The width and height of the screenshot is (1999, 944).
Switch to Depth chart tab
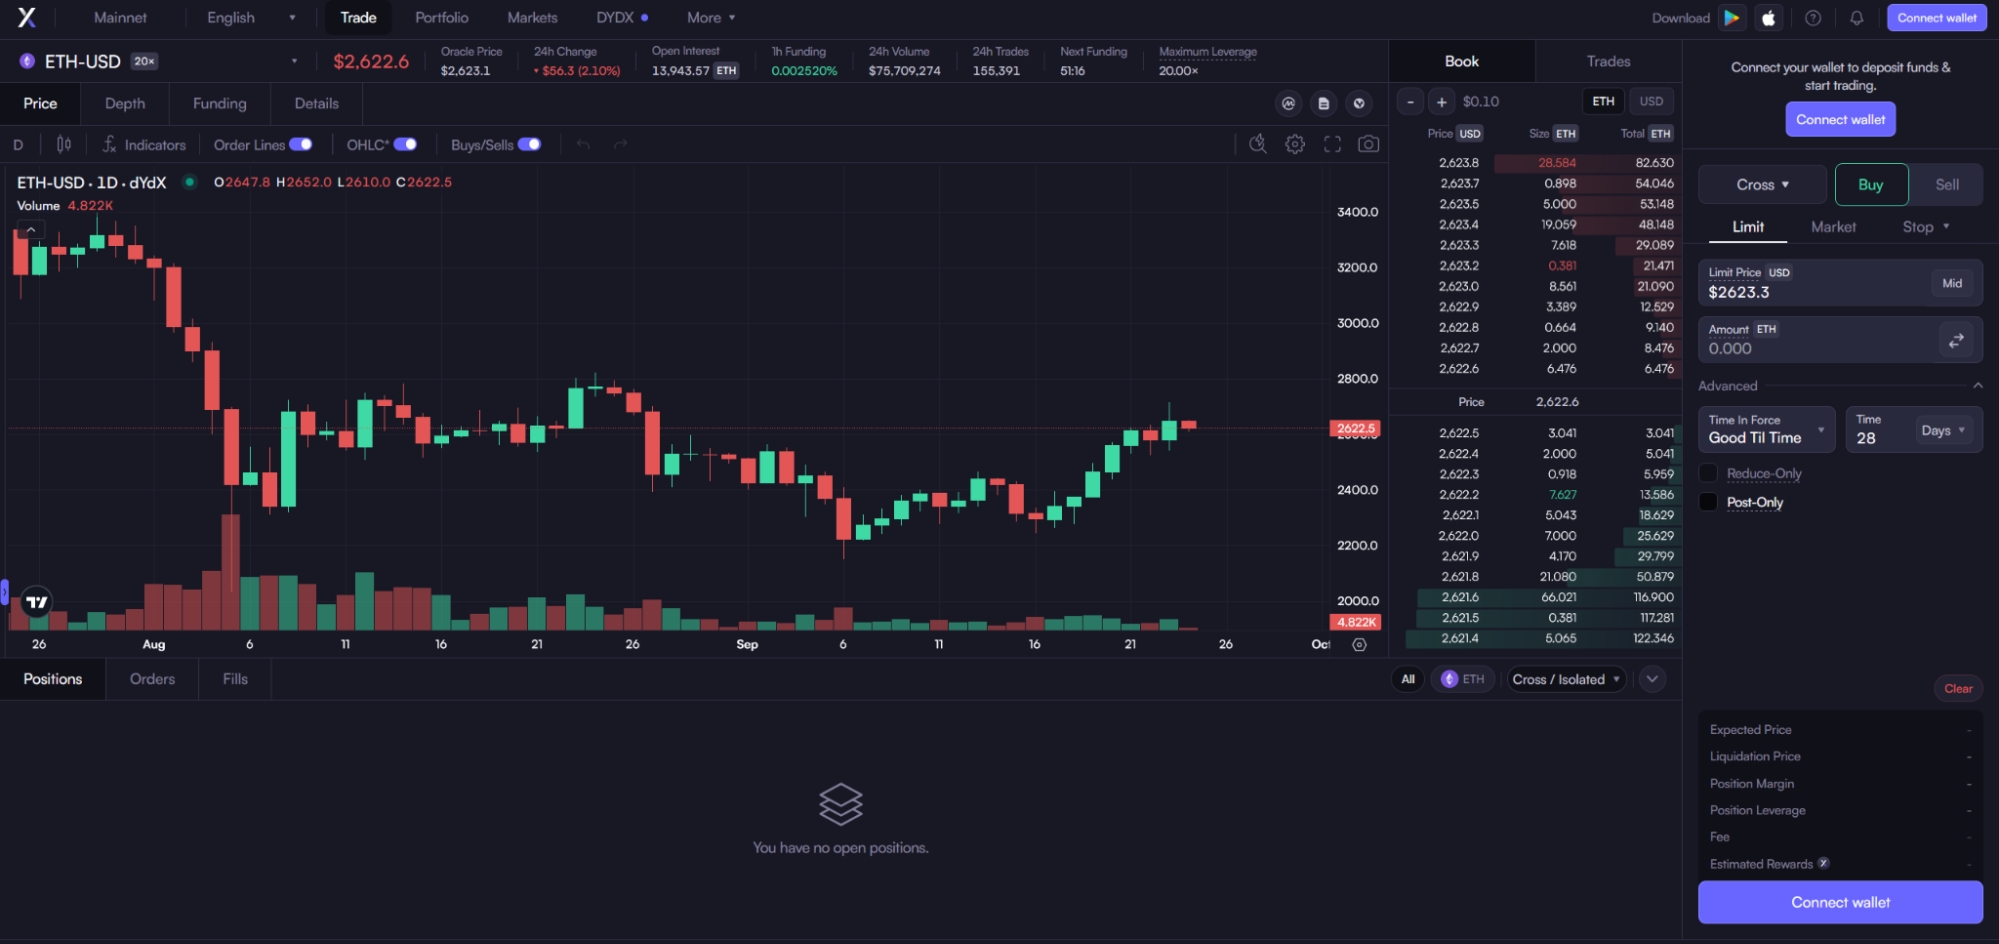tap(125, 103)
